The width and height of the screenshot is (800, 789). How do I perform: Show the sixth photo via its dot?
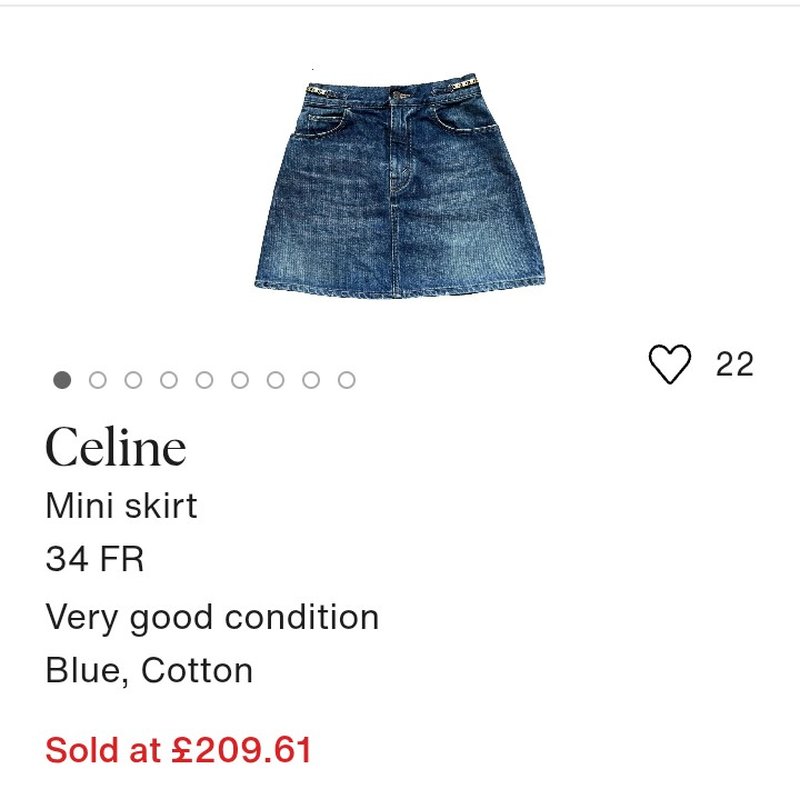click(240, 380)
